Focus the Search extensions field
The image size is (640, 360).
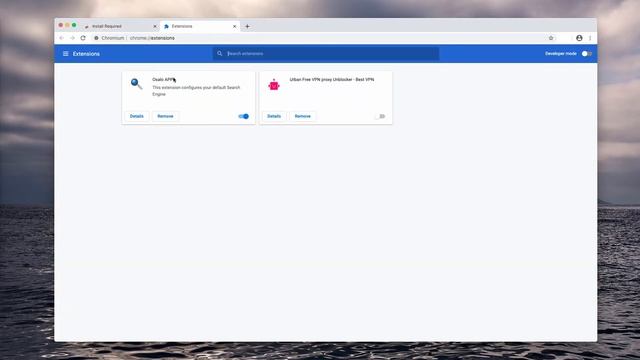(x=326, y=53)
